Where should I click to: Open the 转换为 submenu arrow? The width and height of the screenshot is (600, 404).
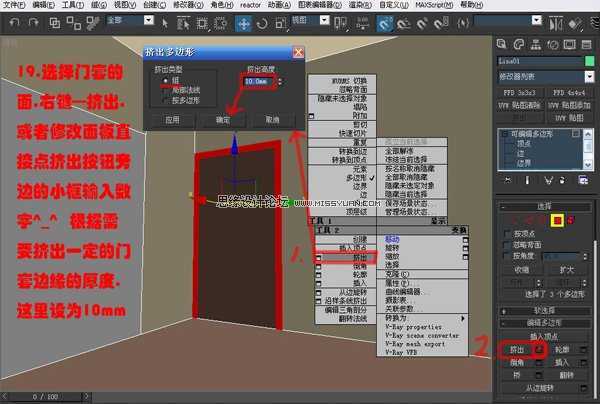coord(463,318)
